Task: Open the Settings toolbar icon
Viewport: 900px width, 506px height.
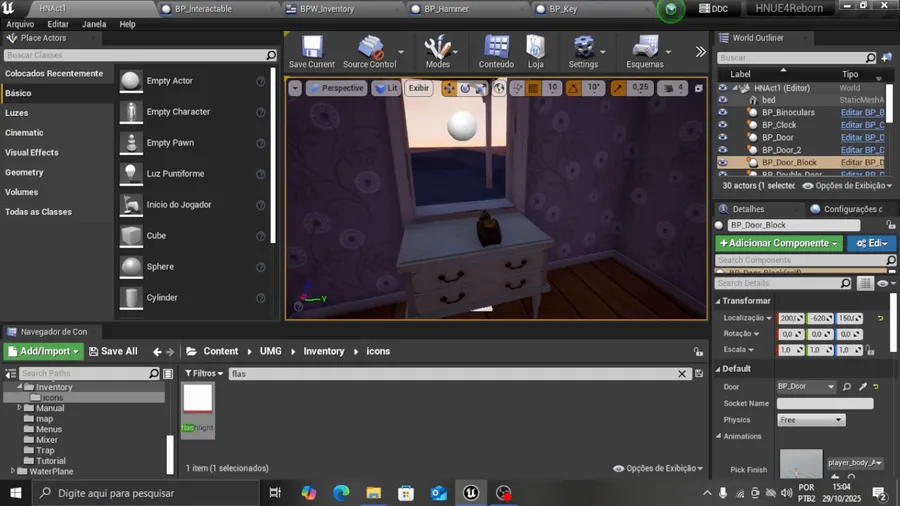Action: point(583,47)
